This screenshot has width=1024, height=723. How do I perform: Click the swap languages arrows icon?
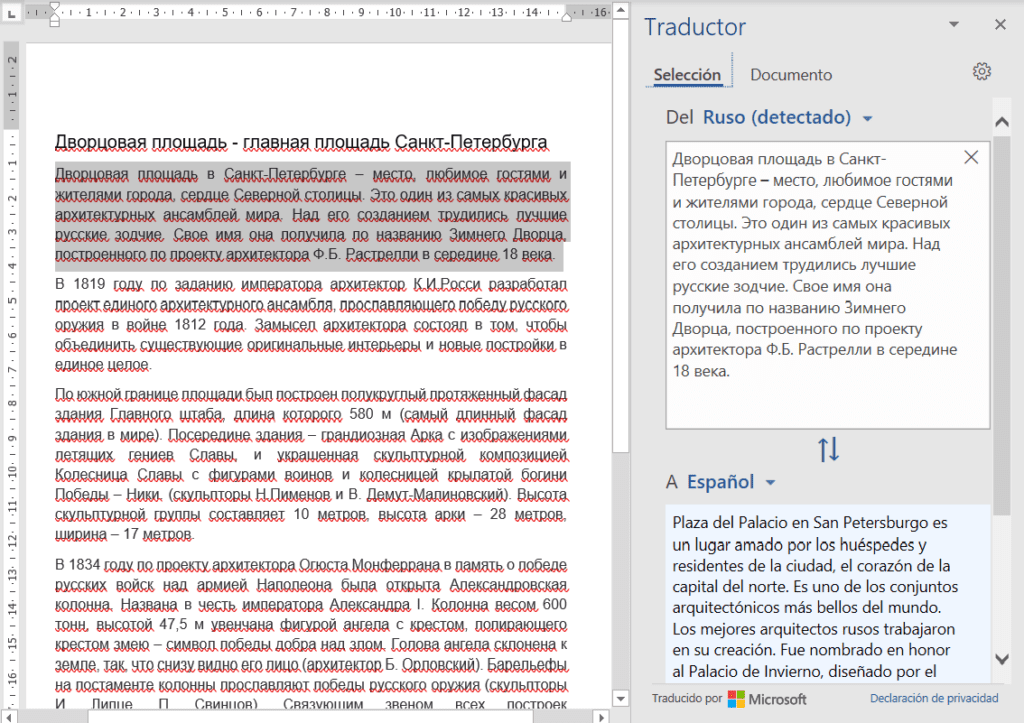[828, 449]
